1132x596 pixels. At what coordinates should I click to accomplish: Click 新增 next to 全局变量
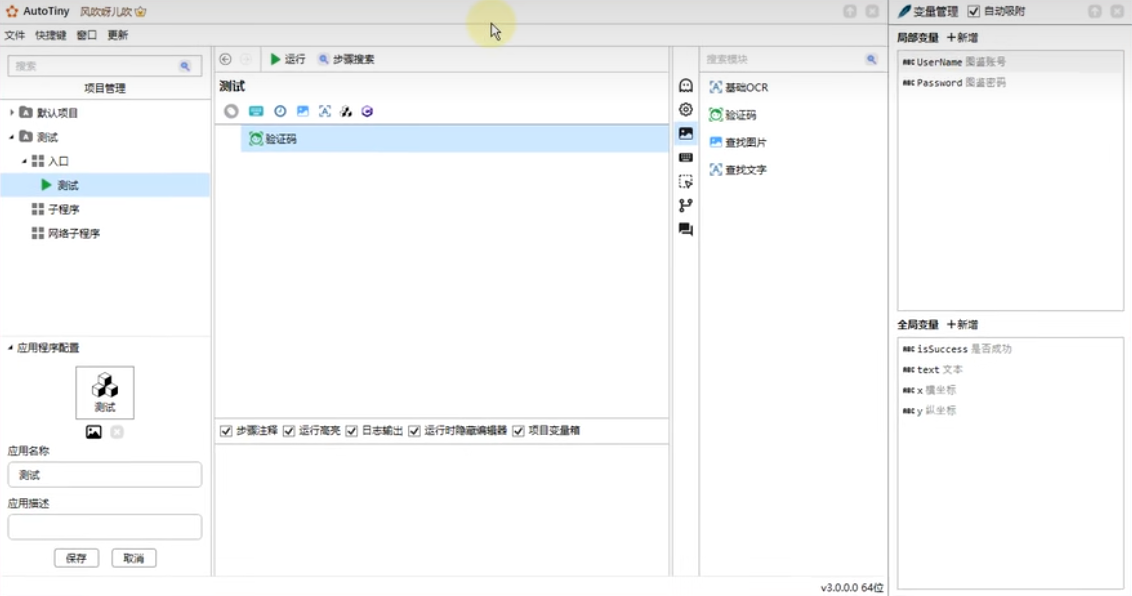click(x=962, y=325)
